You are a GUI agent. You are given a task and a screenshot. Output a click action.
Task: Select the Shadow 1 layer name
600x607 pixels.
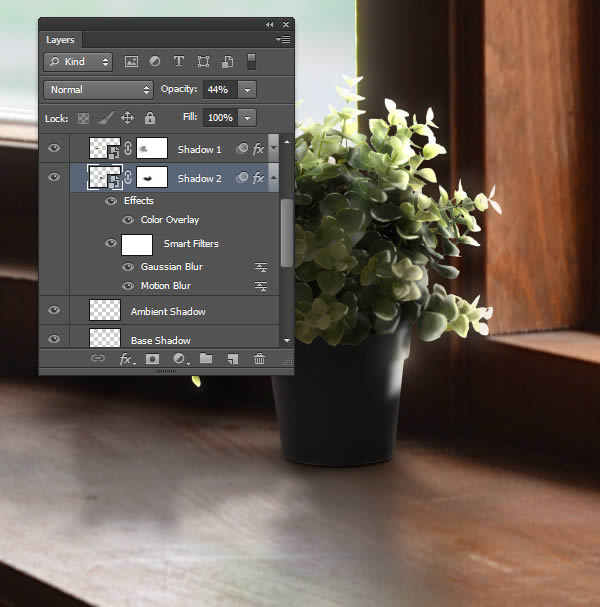click(x=199, y=149)
